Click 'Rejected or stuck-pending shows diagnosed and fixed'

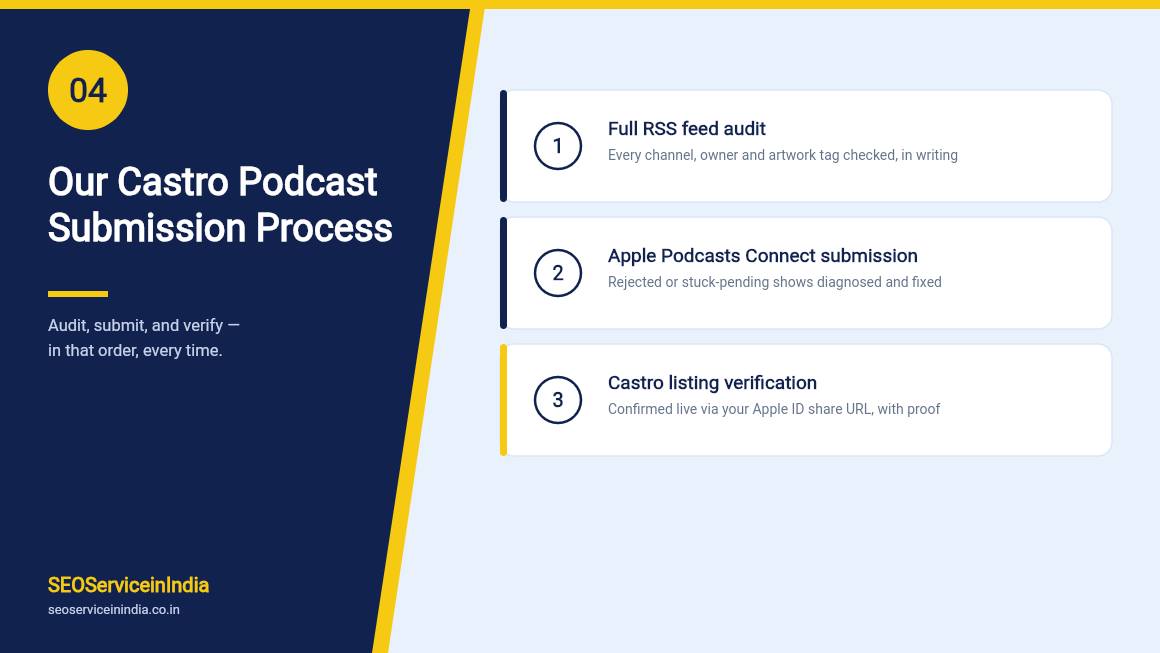775,282
